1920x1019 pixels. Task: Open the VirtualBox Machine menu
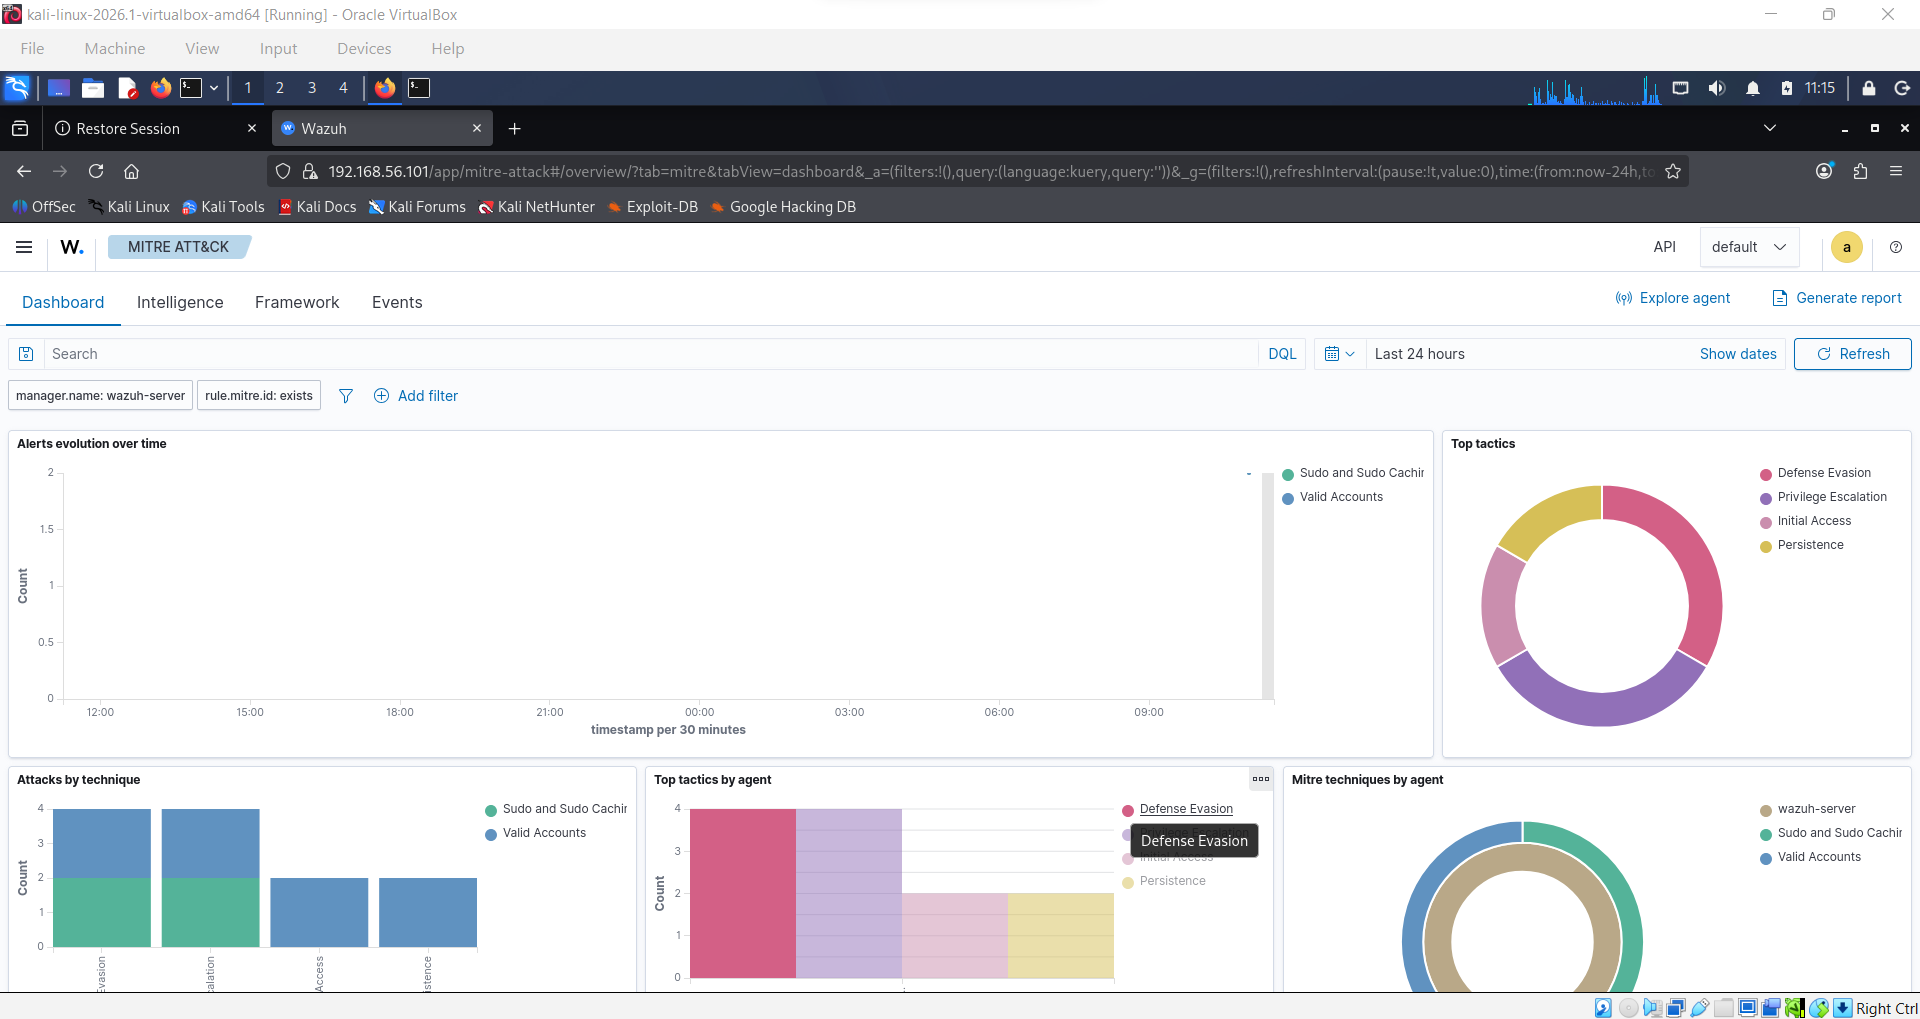click(x=115, y=48)
